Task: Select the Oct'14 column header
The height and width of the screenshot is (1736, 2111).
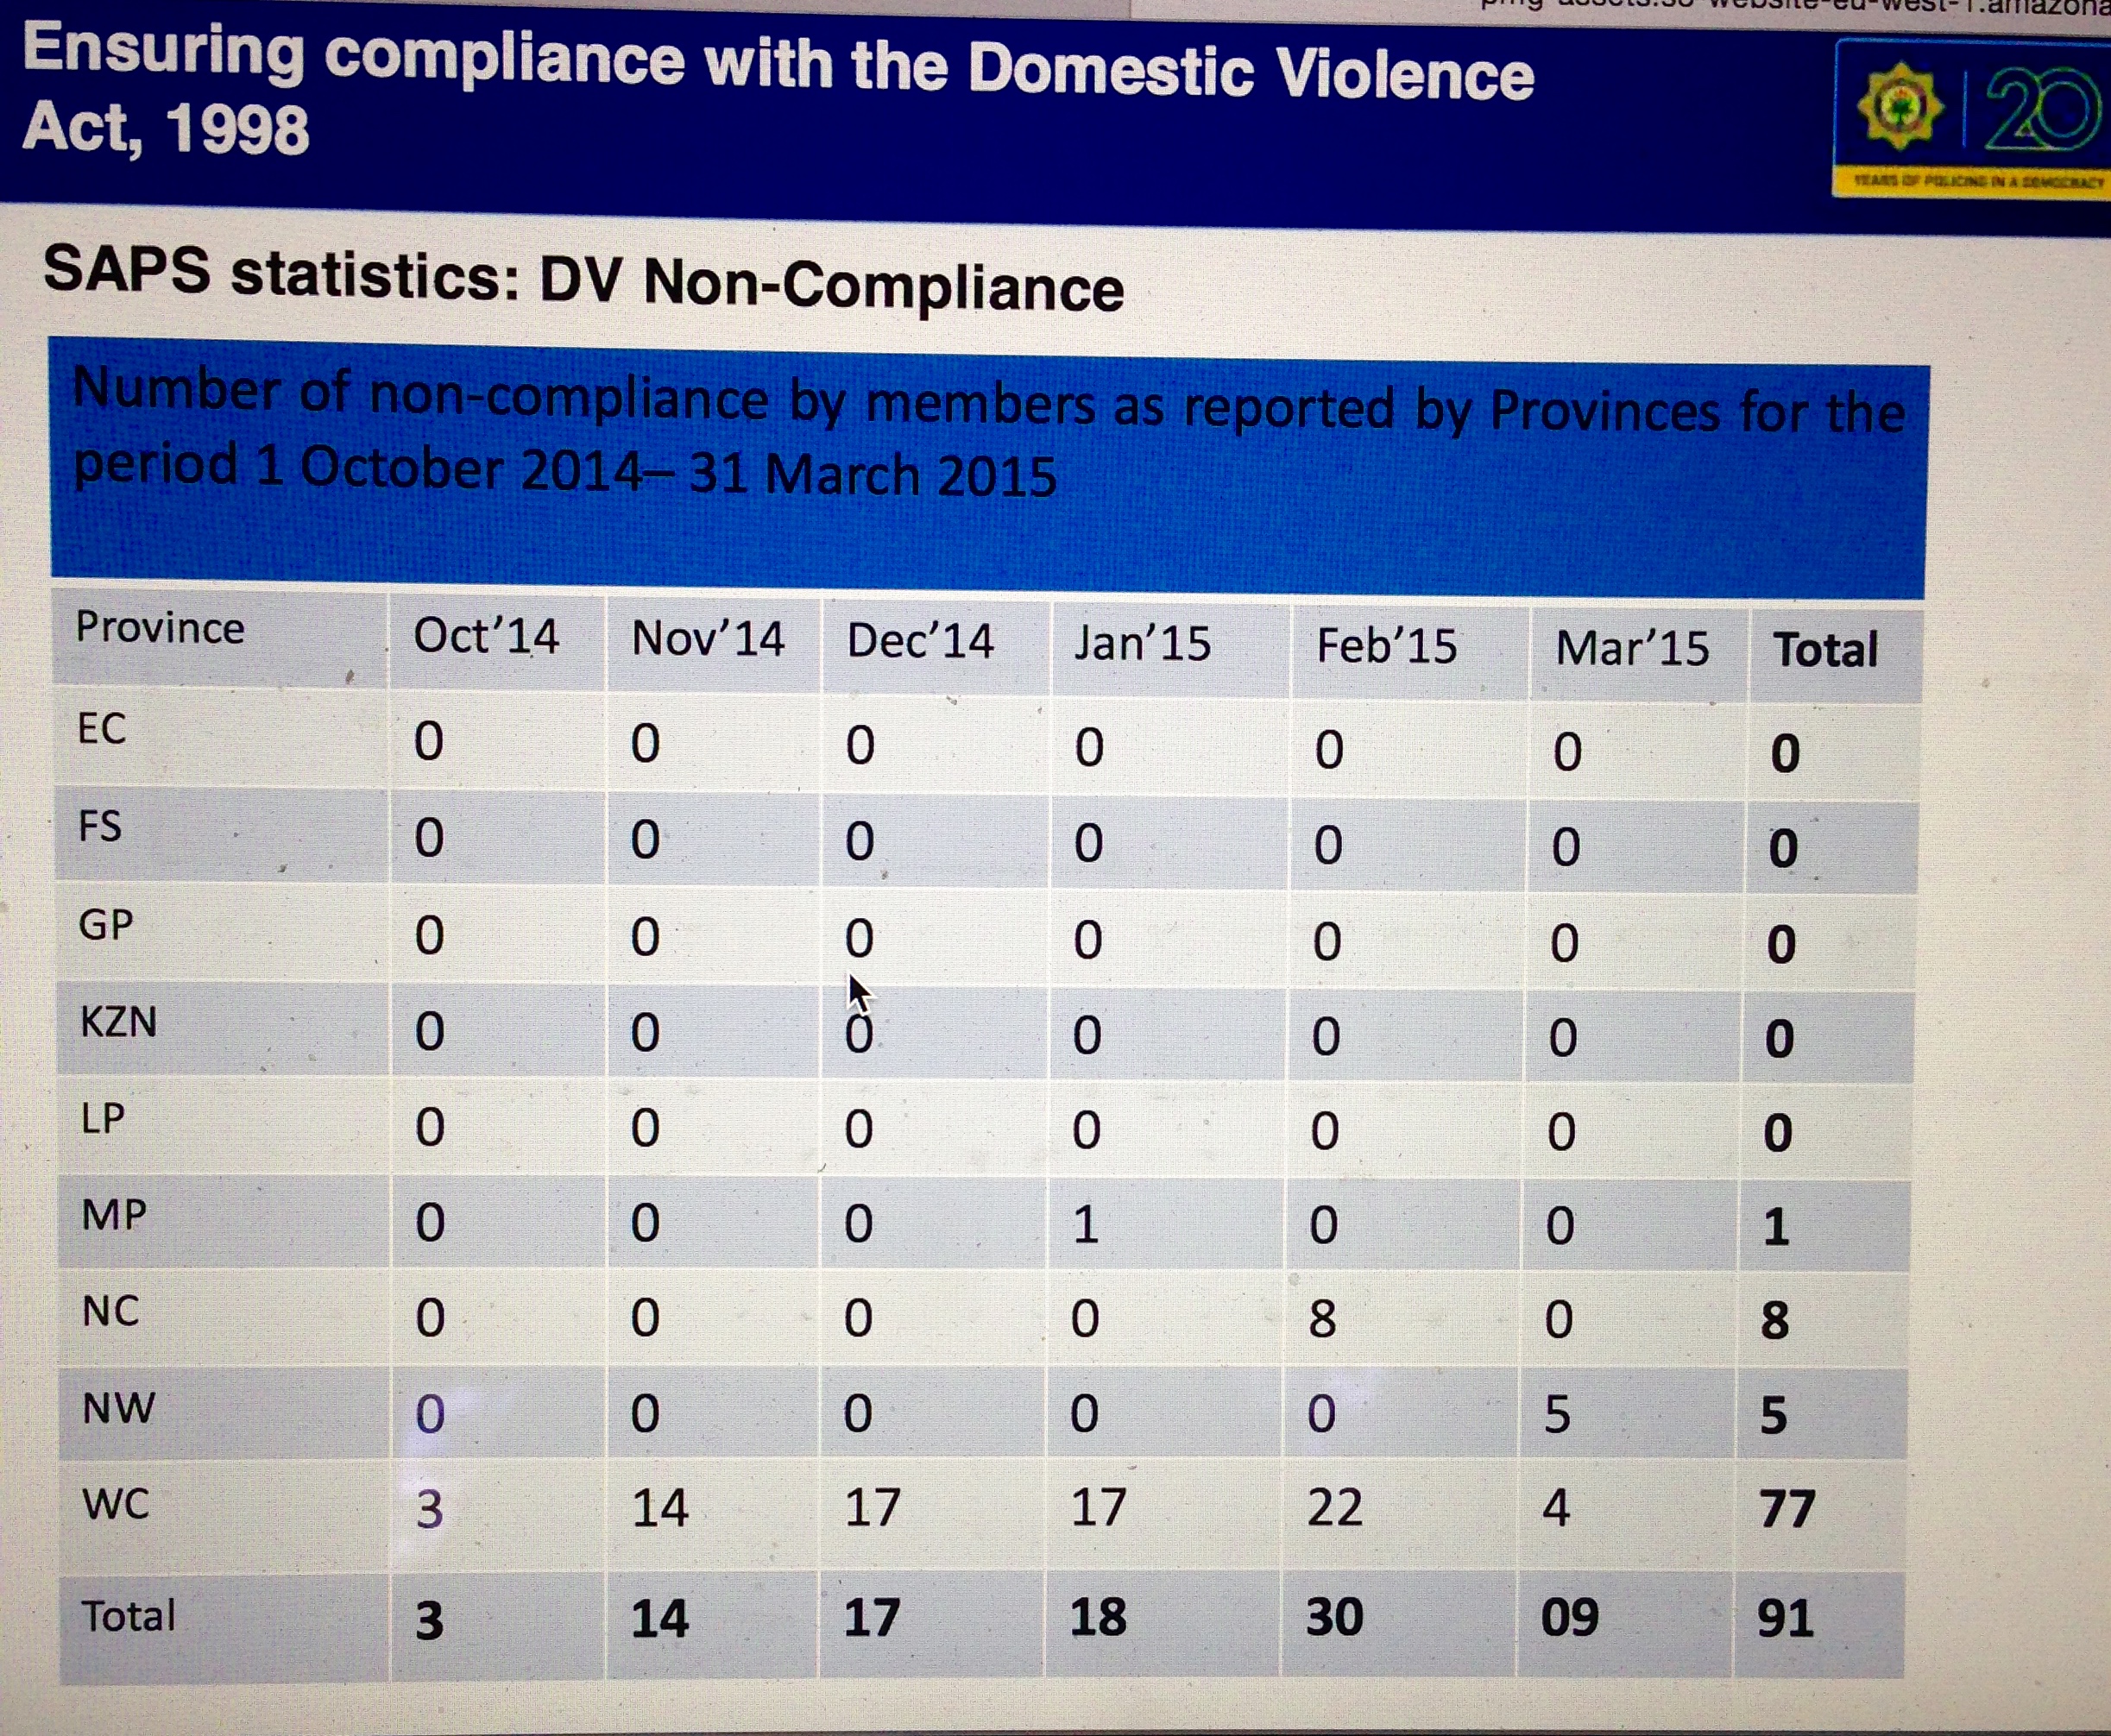Action: tap(486, 636)
